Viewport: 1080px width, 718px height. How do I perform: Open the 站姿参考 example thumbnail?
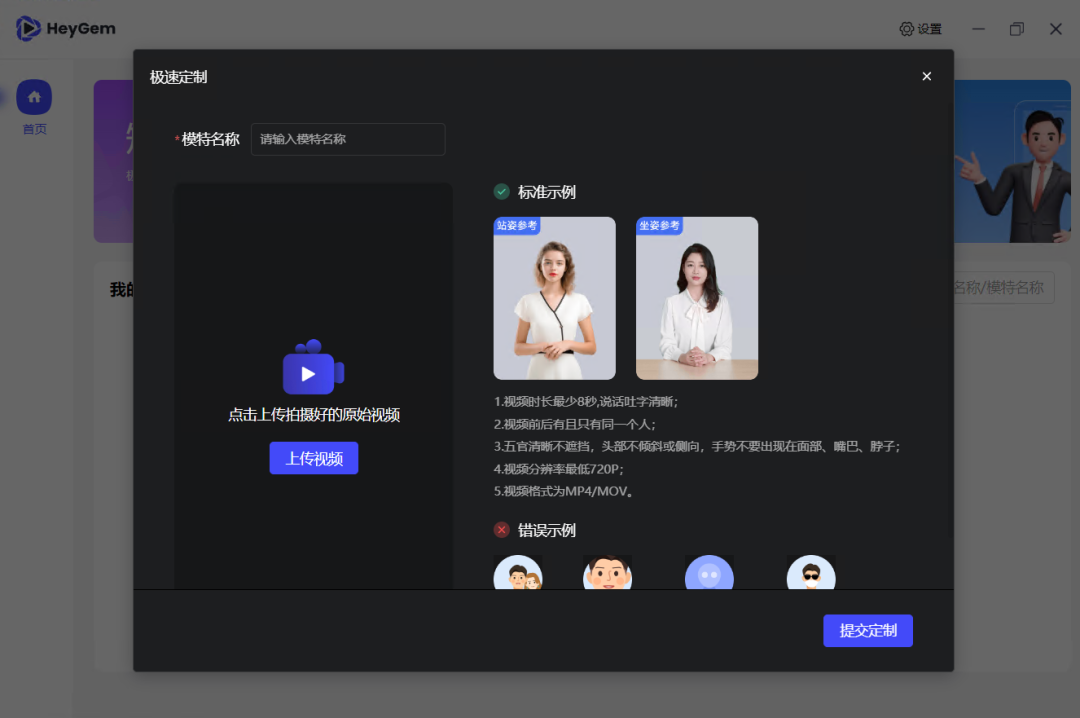point(554,298)
